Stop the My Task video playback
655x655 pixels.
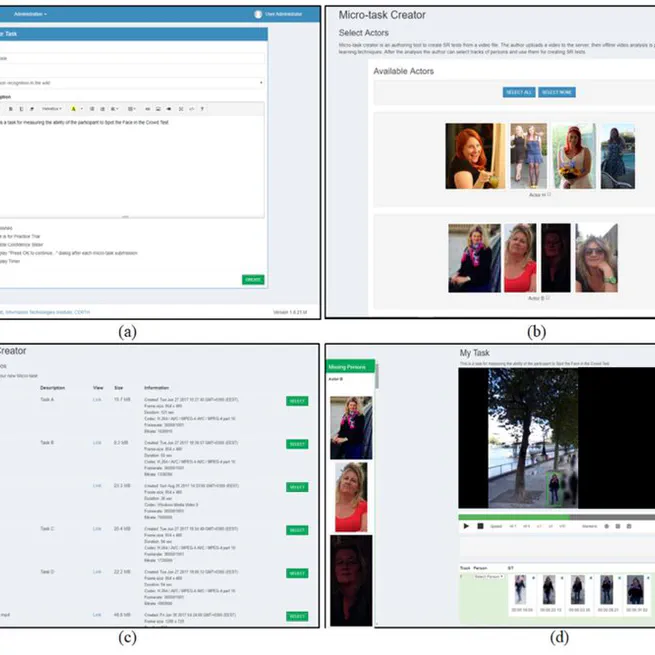tap(480, 526)
